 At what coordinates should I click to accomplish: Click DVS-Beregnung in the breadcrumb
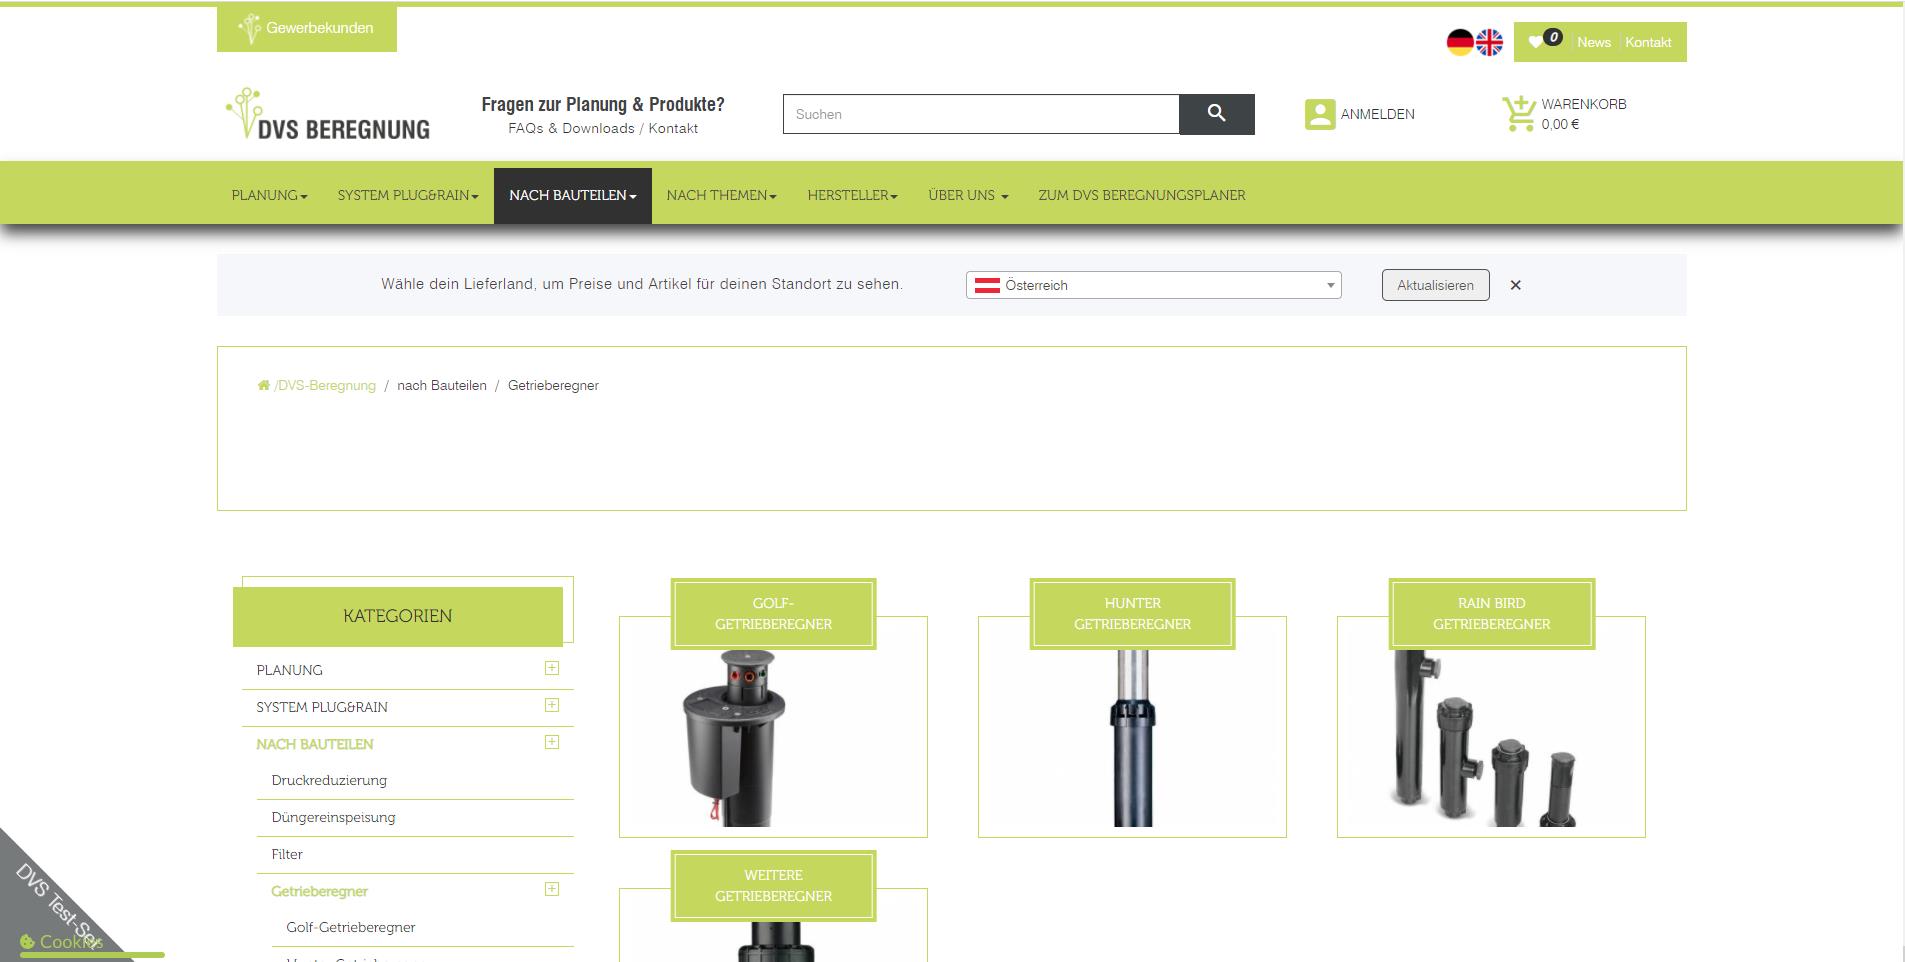[x=326, y=385]
